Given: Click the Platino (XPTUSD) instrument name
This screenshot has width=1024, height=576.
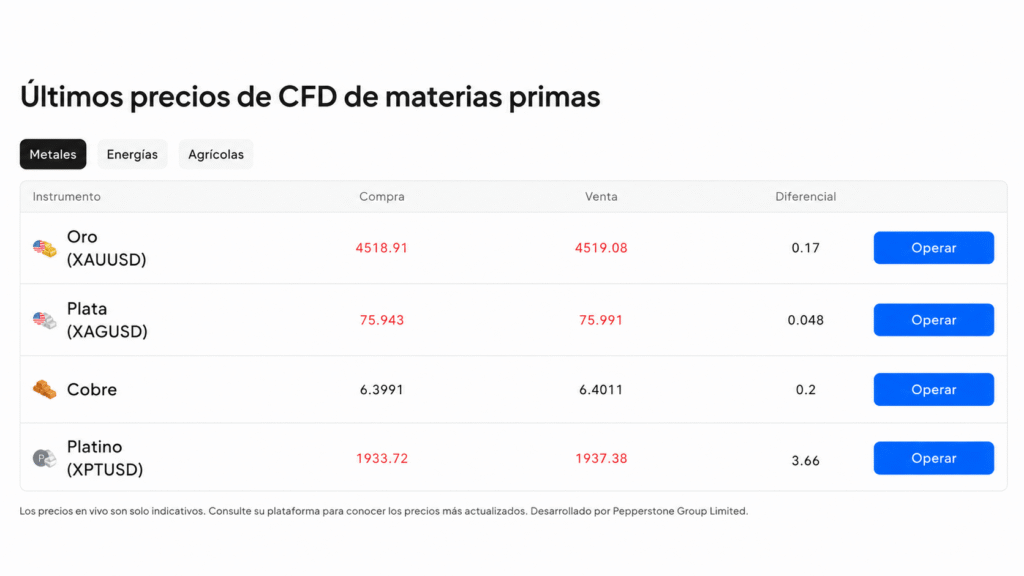Looking at the screenshot, I should pyautogui.click(x=104, y=458).
